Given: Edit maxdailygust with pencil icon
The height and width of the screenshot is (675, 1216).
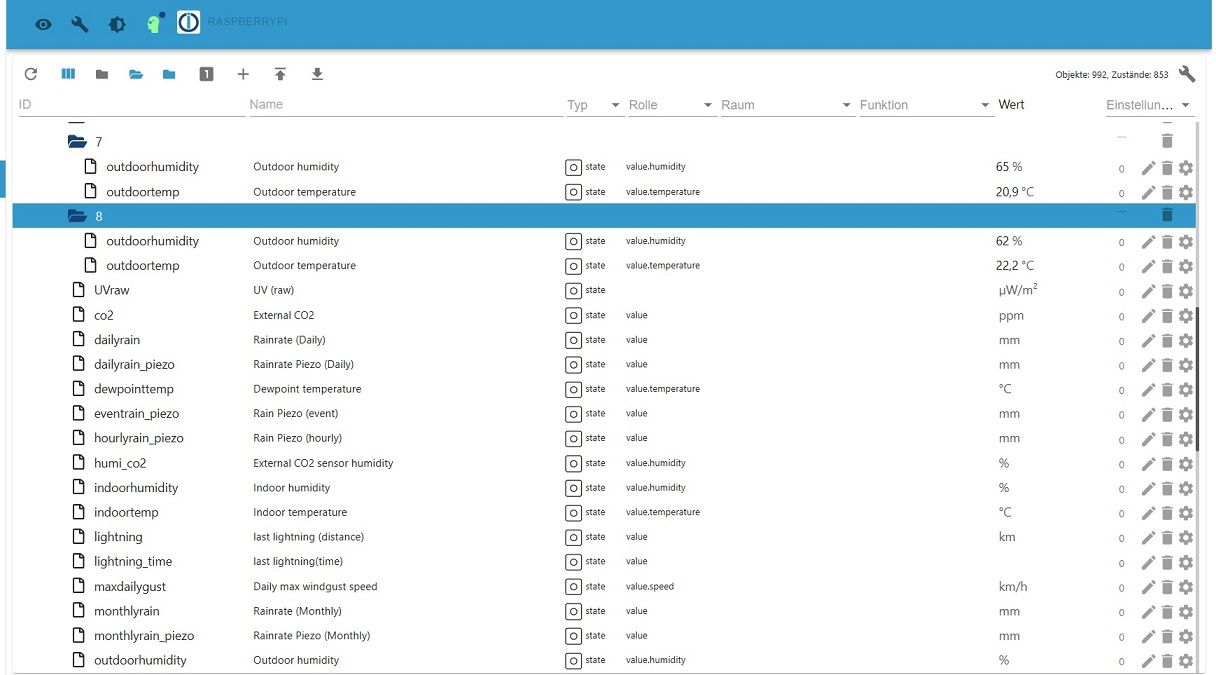Looking at the screenshot, I should pyautogui.click(x=1148, y=587).
